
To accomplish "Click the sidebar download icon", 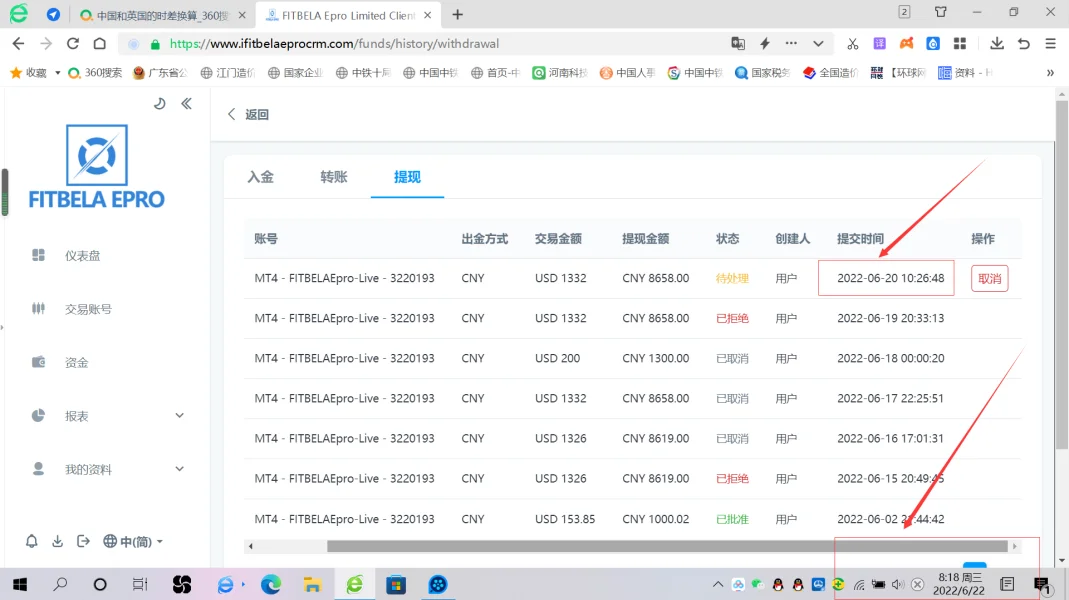I will pyautogui.click(x=58, y=541).
